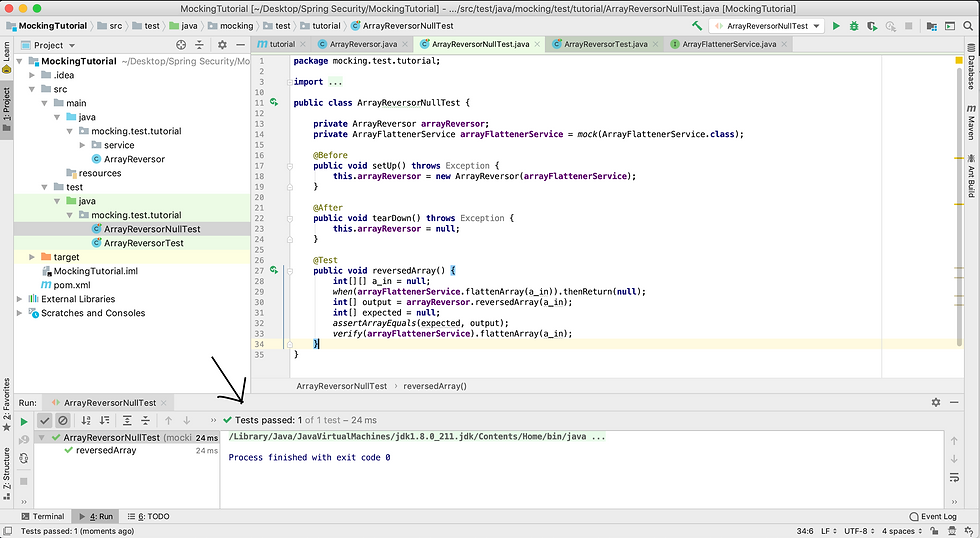Open the Project Structure dialog icon

[931, 26]
